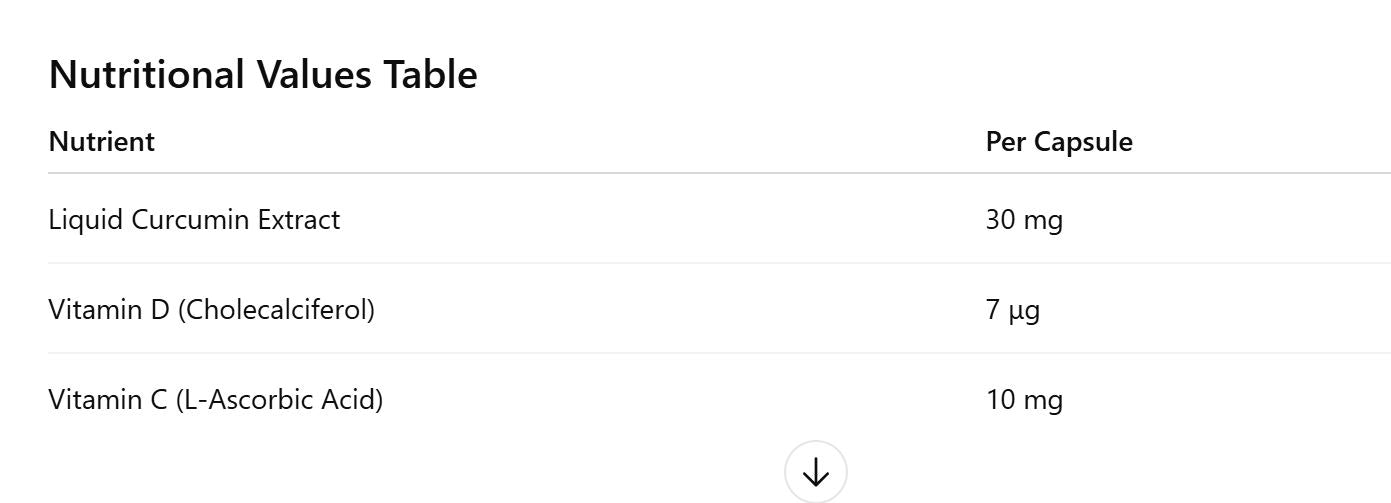Click the 30 mg value cell
Screen dimensions: 1391x503
tap(1024, 220)
